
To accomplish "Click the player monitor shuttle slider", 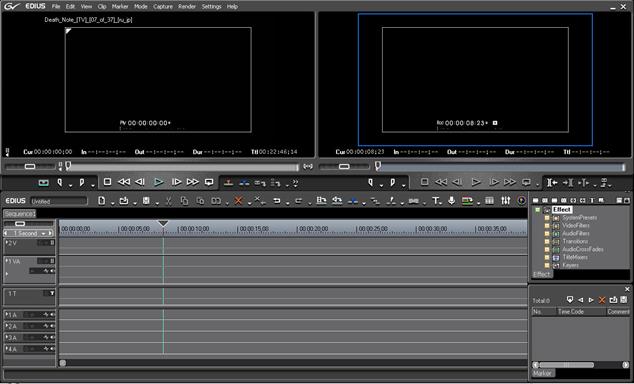I will (x=30, y=166).
